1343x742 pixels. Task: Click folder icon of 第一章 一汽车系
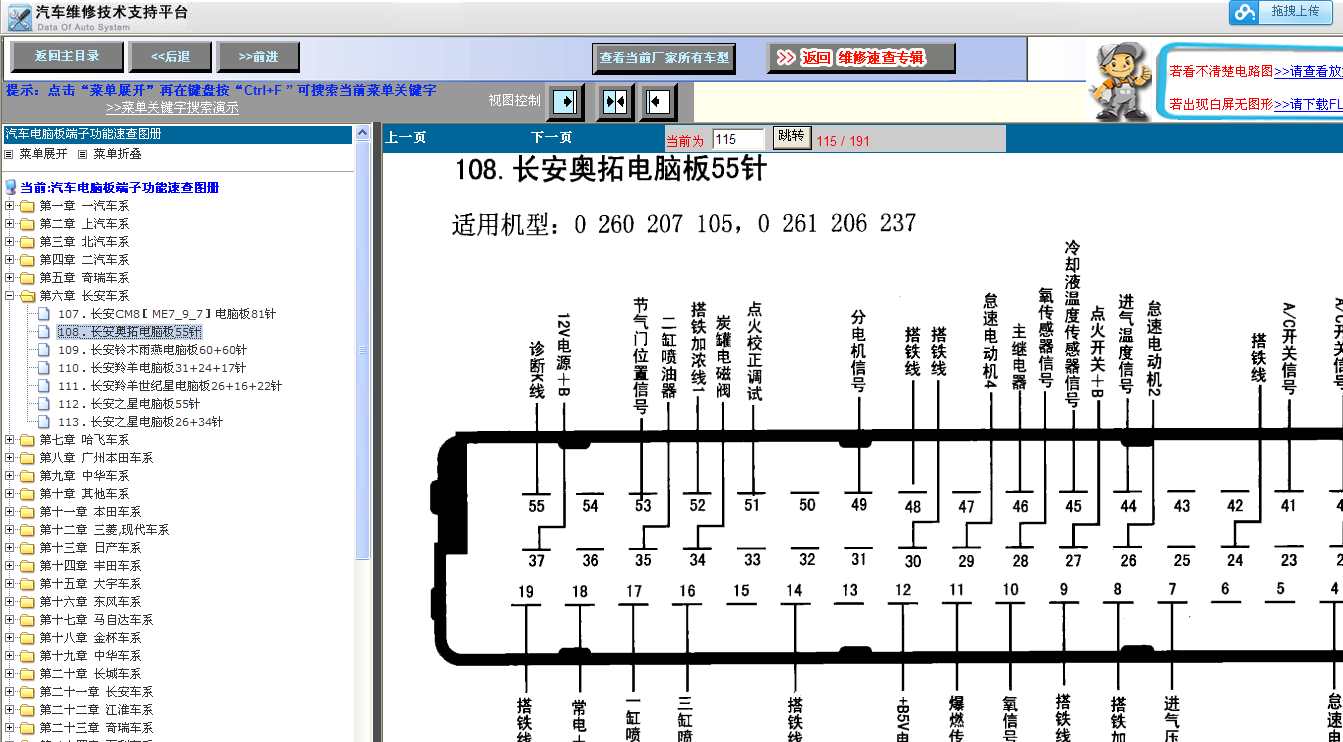(x=27, y=206)
